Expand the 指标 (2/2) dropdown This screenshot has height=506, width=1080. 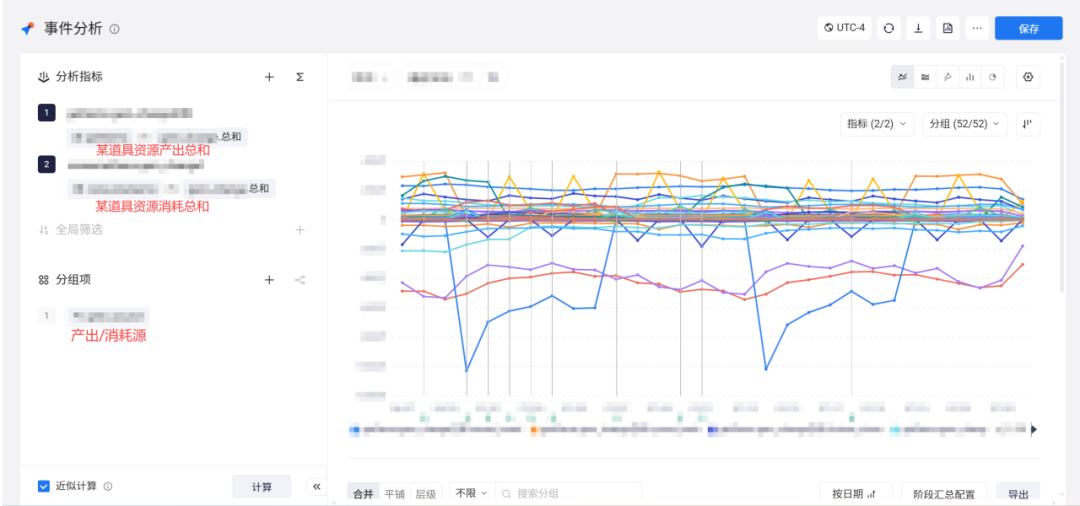[877, 124]
